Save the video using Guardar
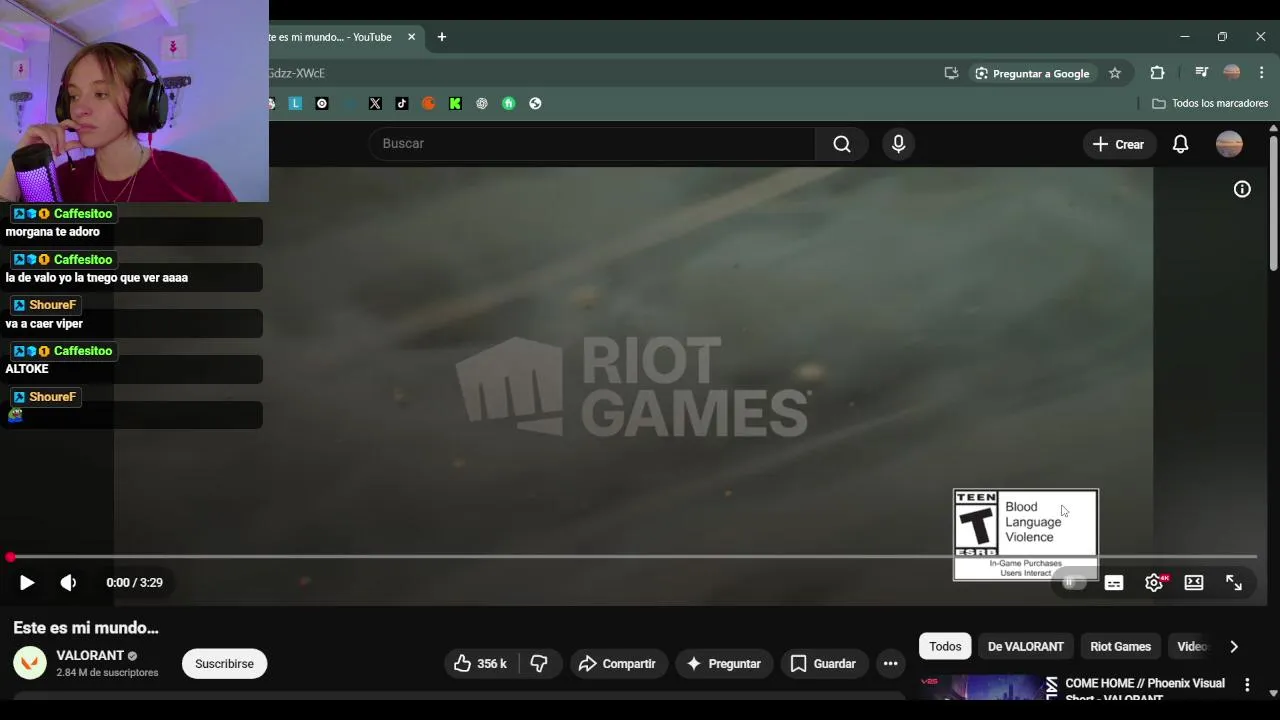Image resolution: width=1280 pixels, height=720 pixels. click(824, 664)
